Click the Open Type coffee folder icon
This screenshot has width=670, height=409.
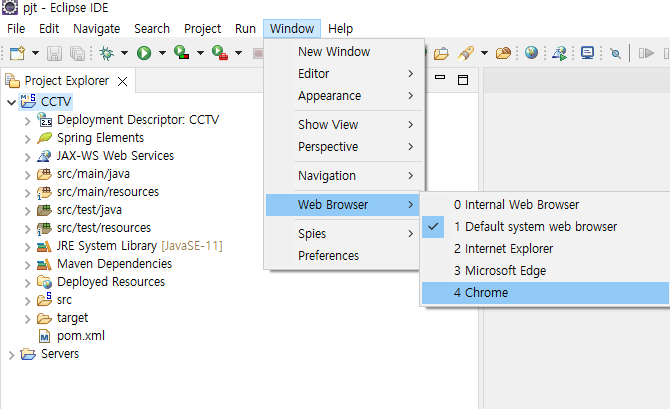click(x=503, y=53)
